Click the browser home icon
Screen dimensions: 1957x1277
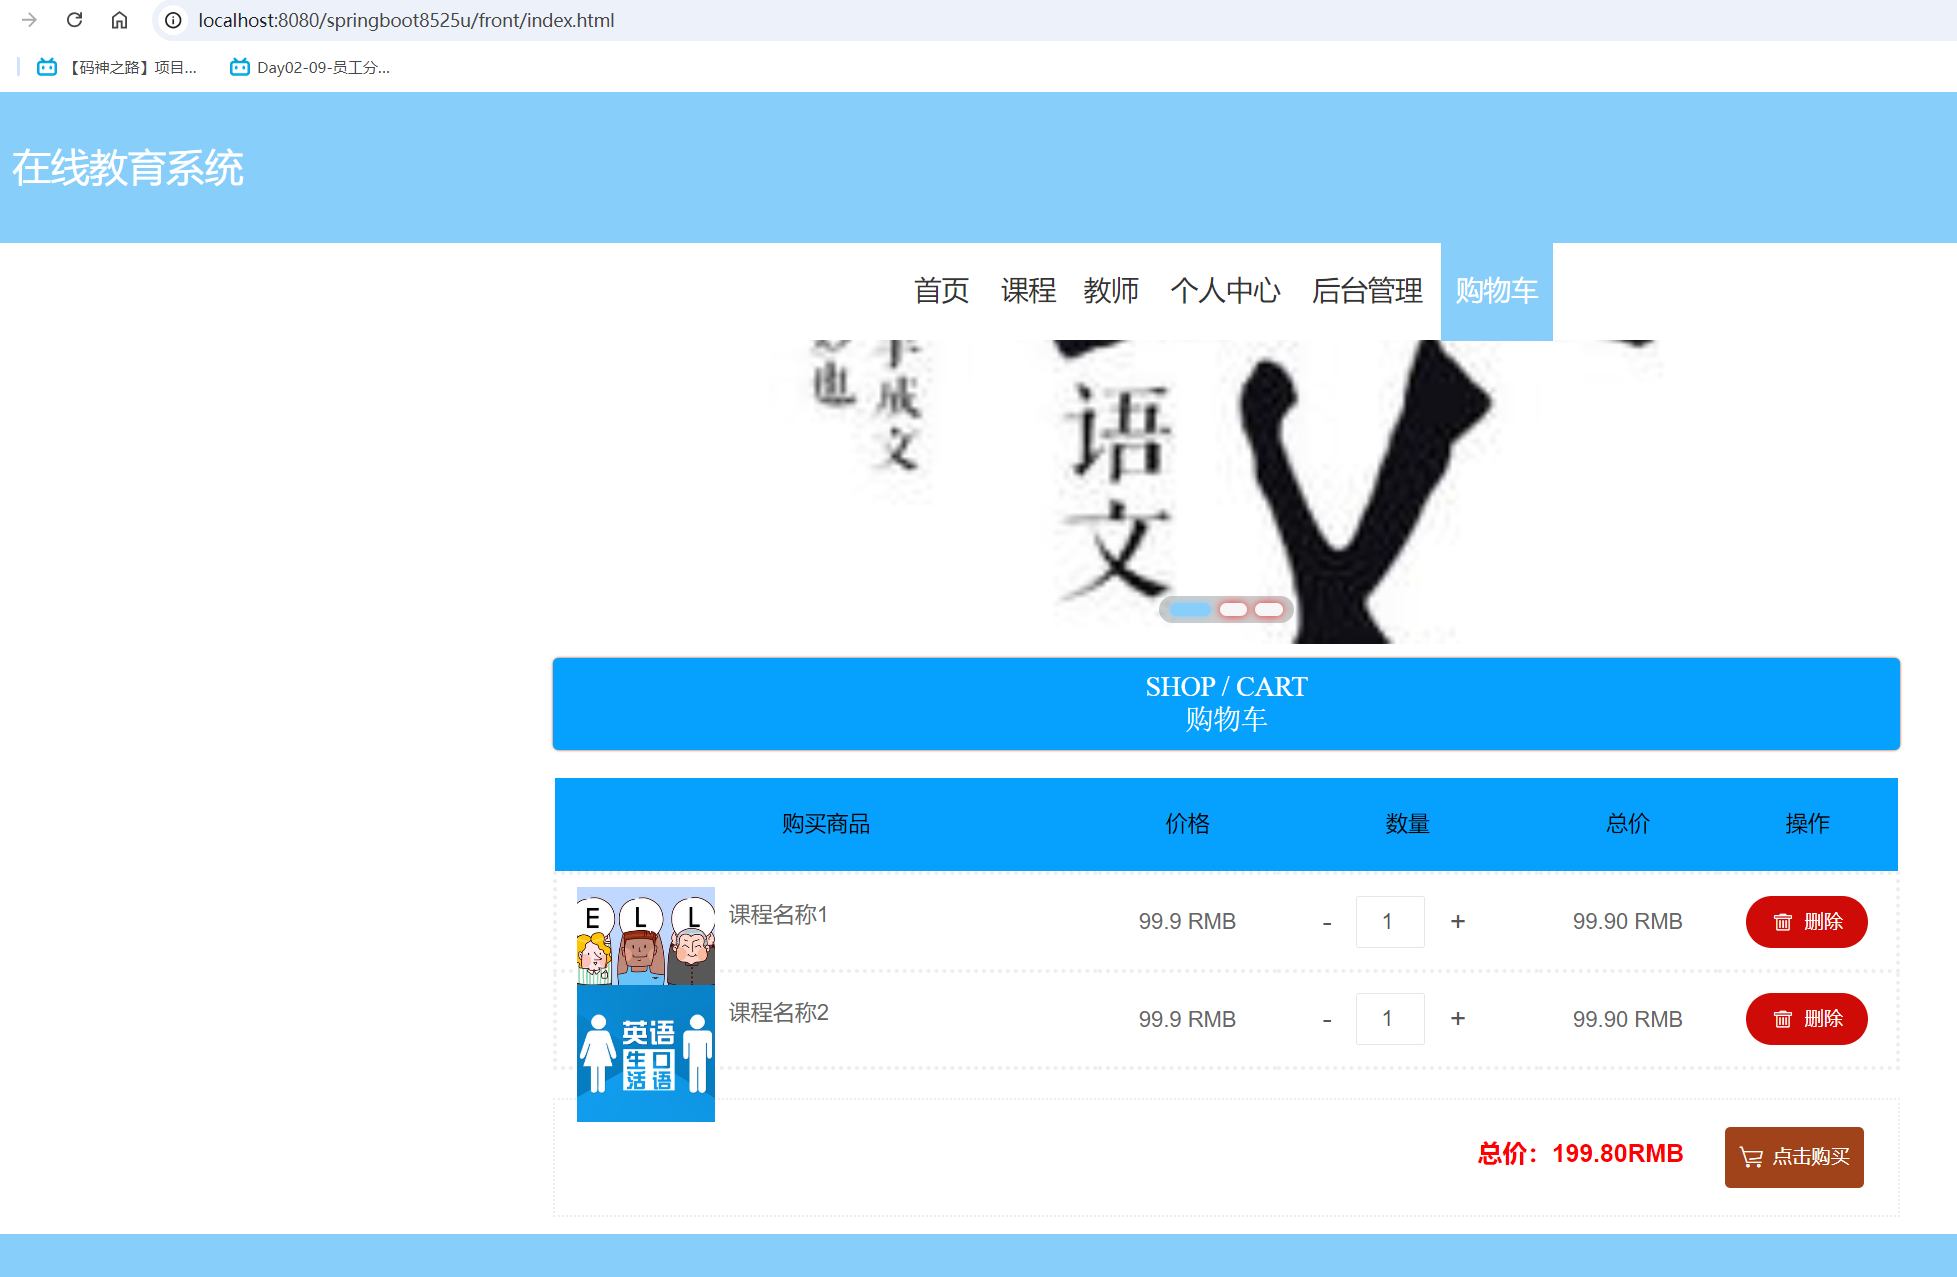119,20
